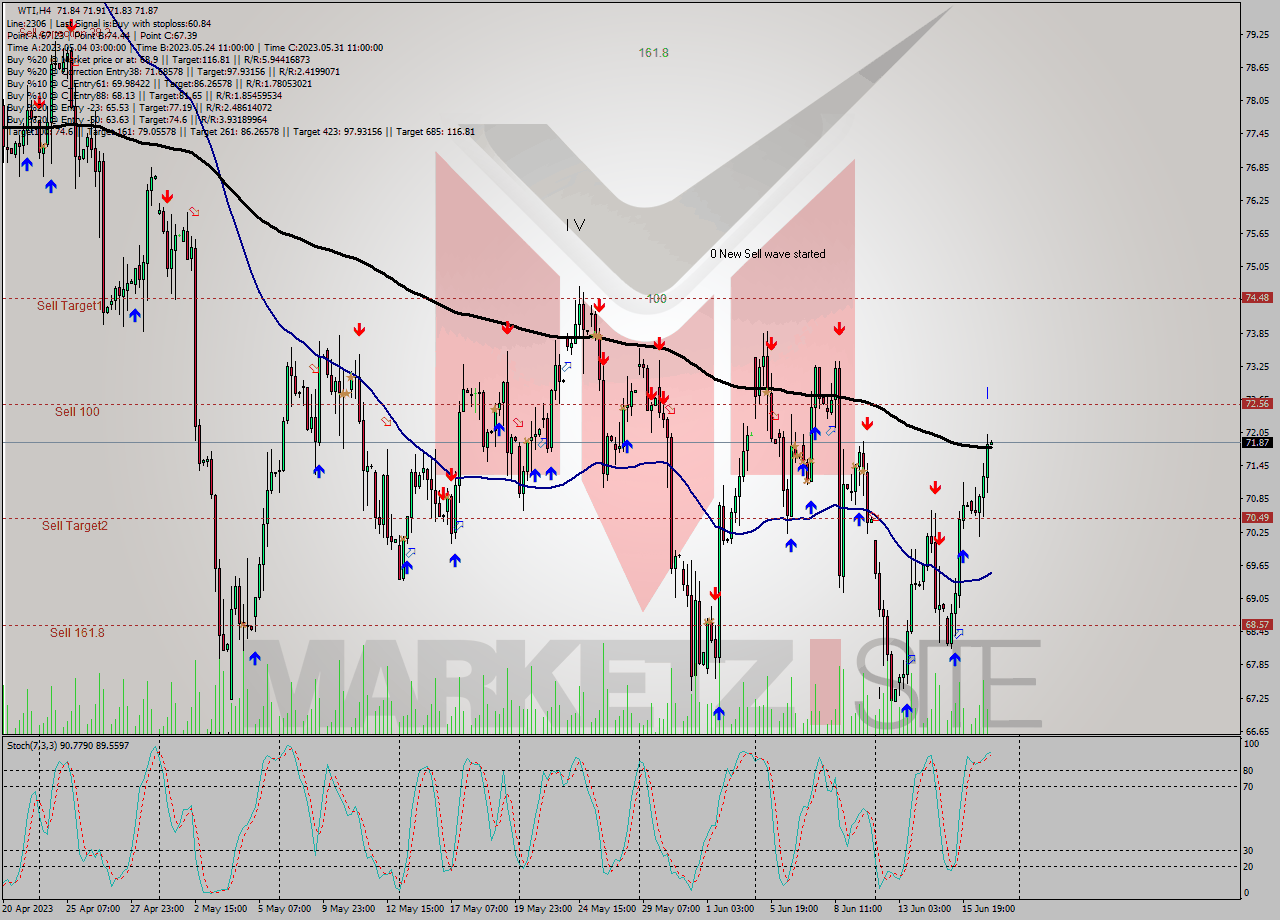
Task: Select the 'Sell Target1' level label
Action: pos(70,305)
